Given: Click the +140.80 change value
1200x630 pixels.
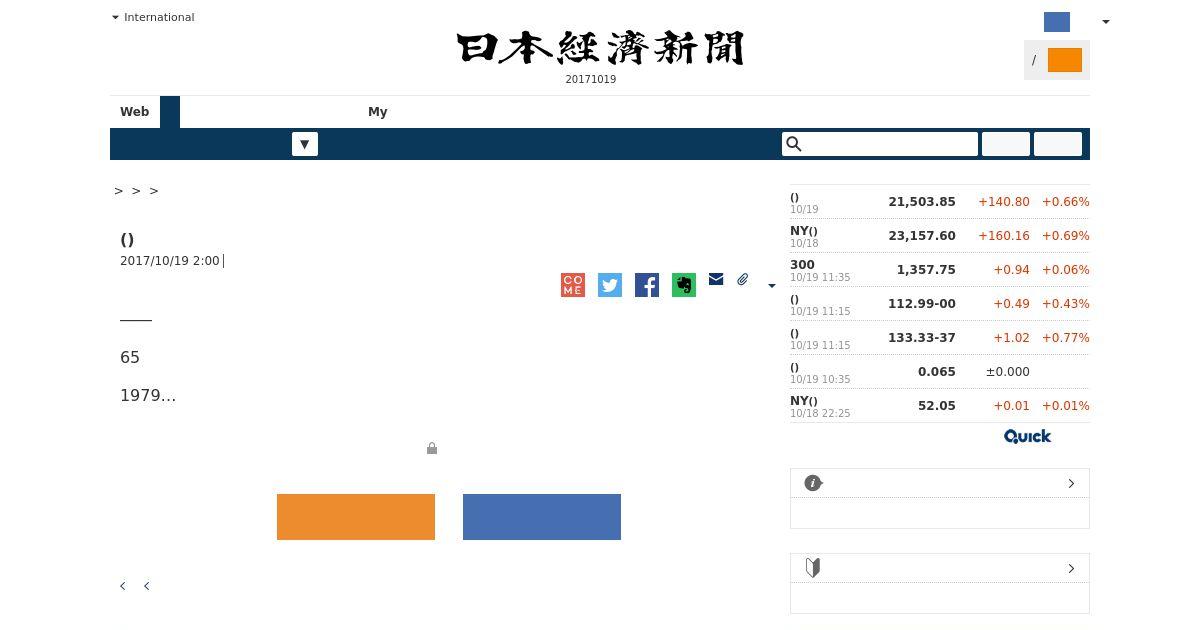Looking at the screenshot, I should [x=1004, y=202].
